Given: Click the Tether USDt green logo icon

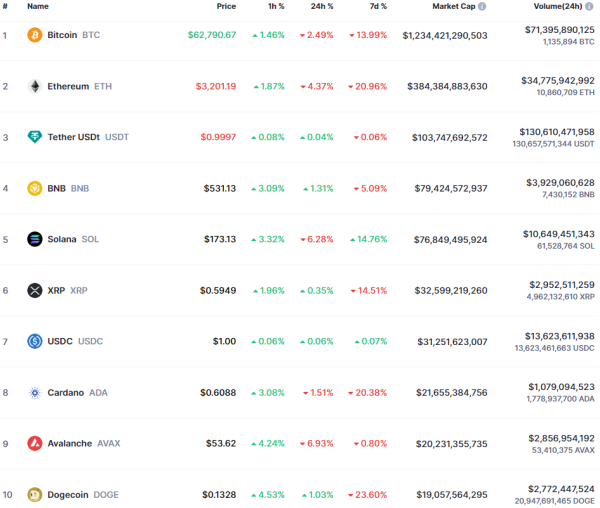Looking at the screenshot, I should [34, 137].
